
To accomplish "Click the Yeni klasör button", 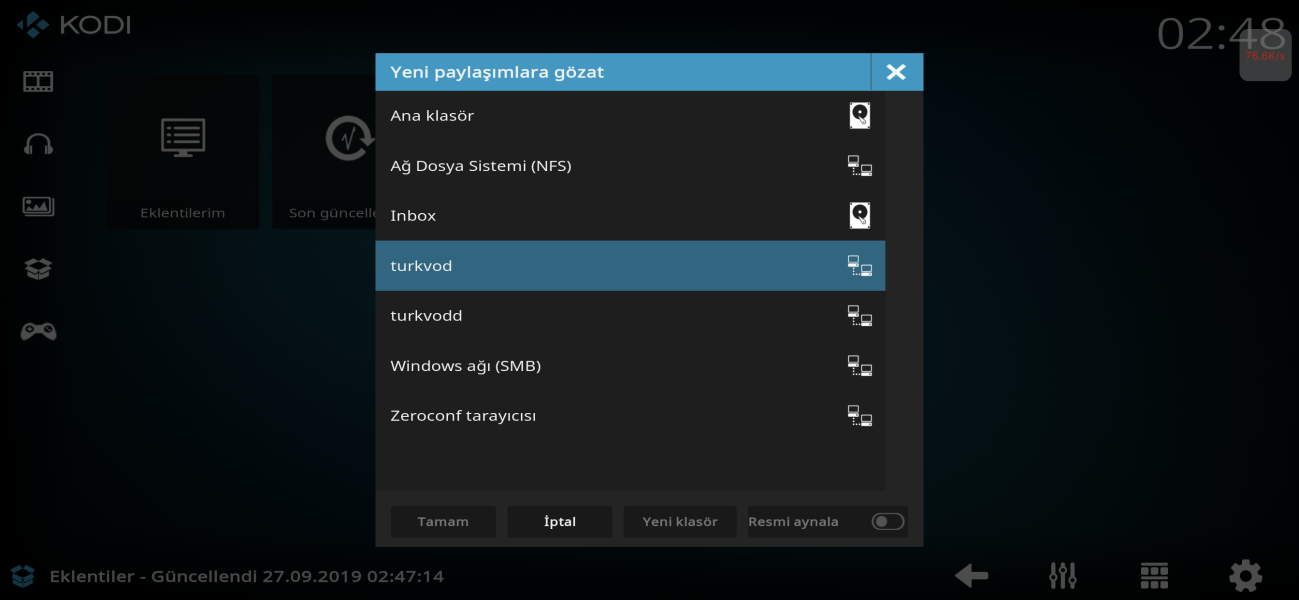I will 680,522.
